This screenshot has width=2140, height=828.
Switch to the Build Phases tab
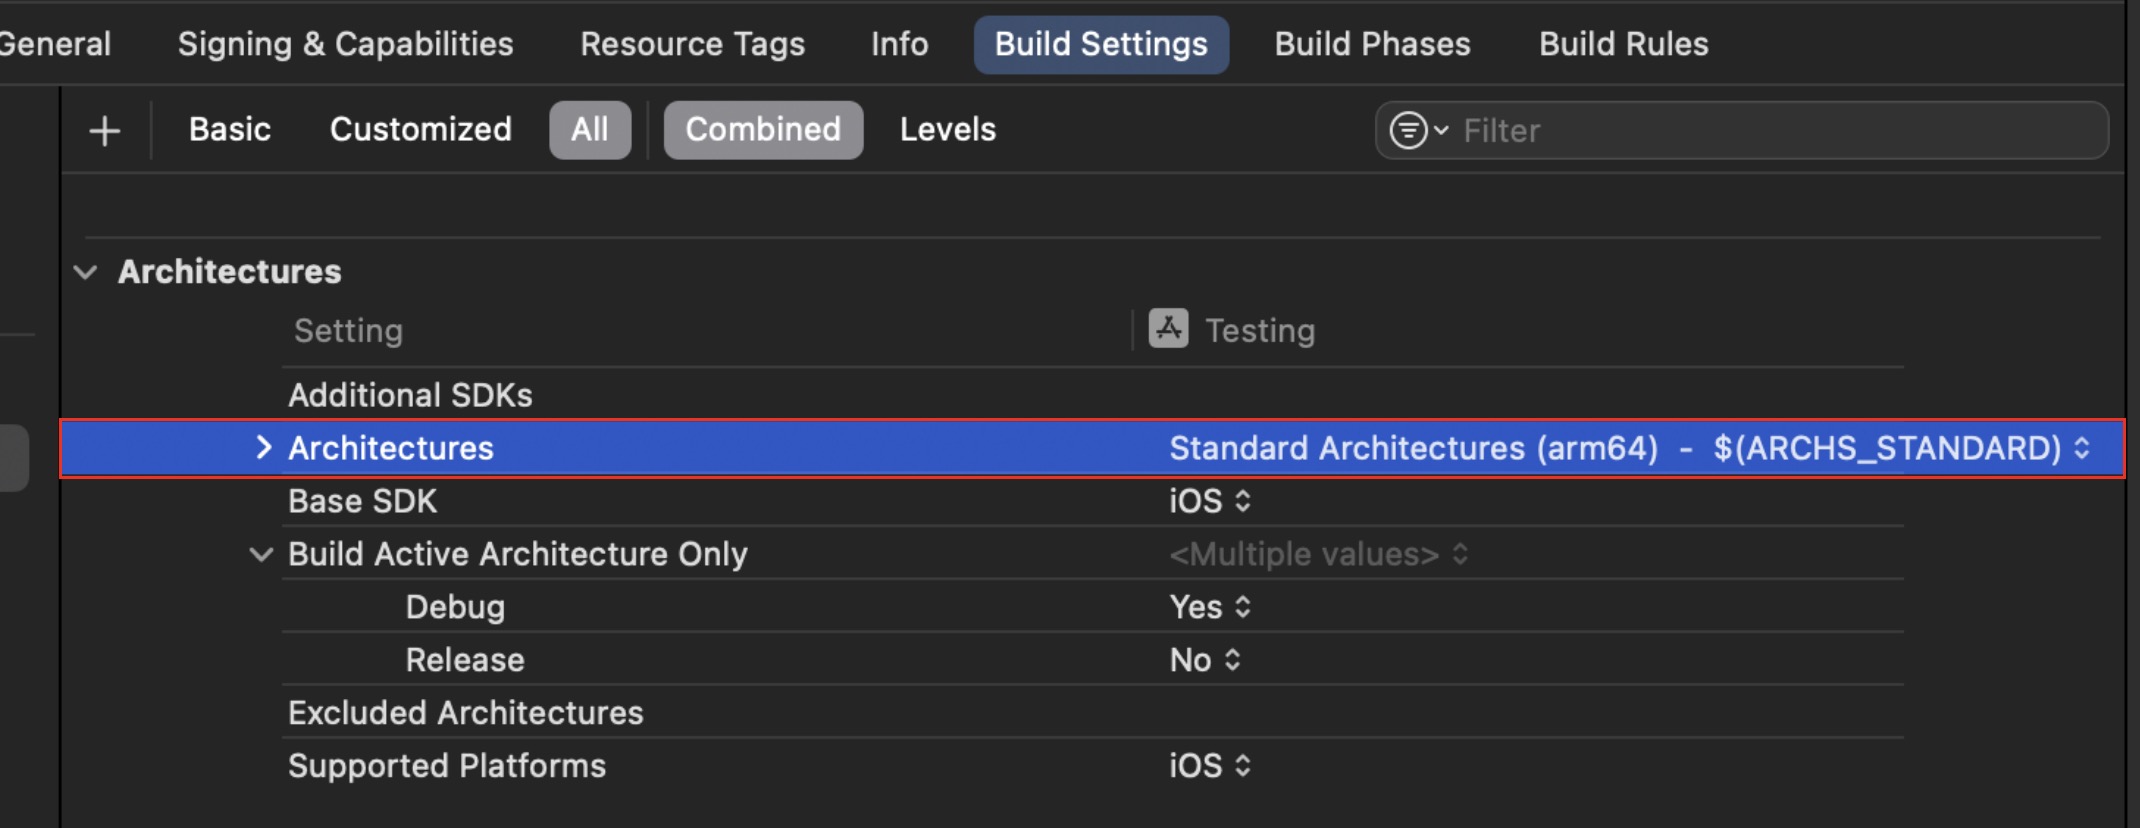(1372, 44)
